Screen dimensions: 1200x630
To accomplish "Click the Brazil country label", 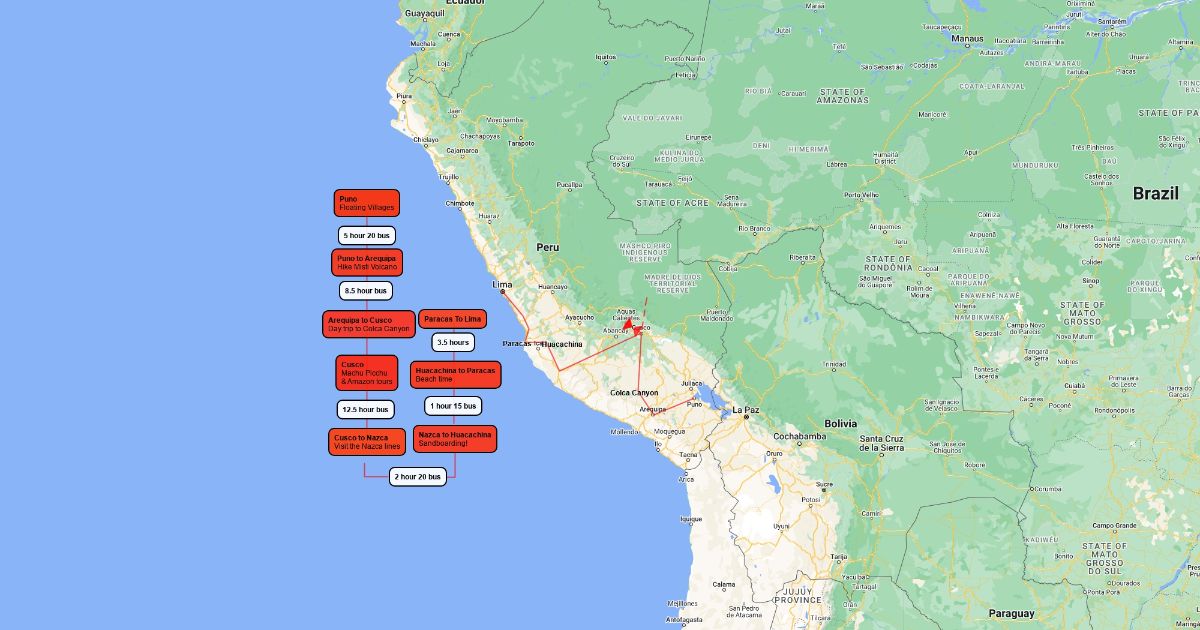I will tap(1156, 194).
